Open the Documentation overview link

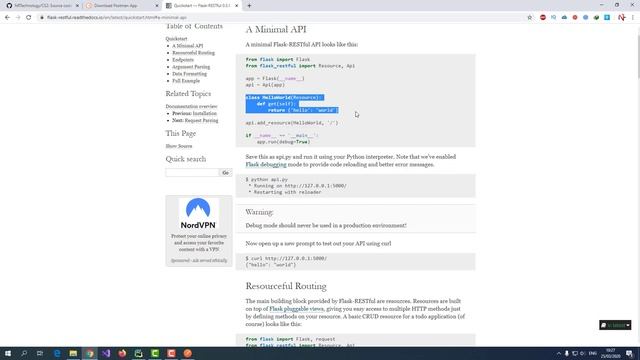tap(191, 107)
